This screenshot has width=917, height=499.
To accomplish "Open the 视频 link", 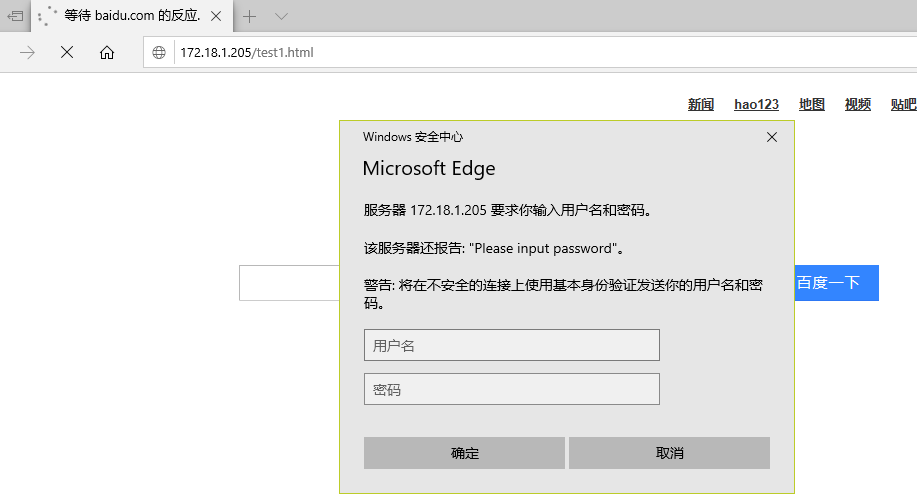I will pyautogui.click(x=858, y=105).
